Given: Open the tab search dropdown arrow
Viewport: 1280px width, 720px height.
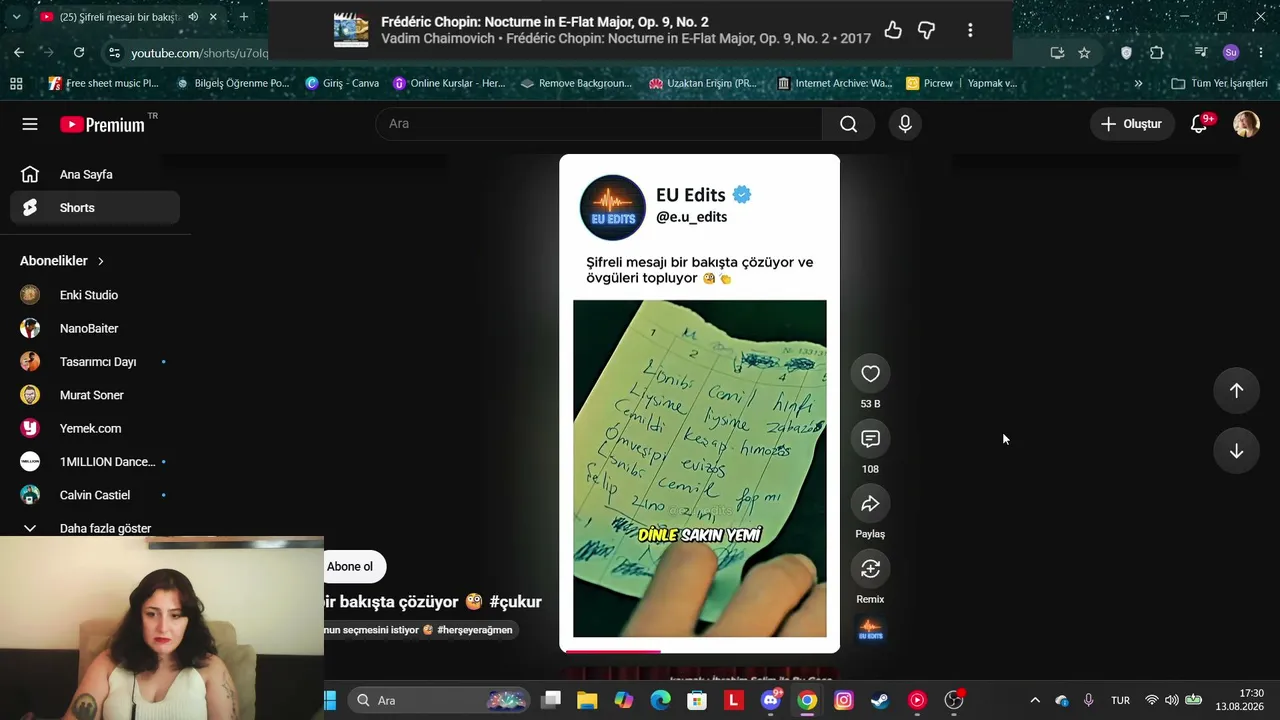Looking at the screenshot, I should 16,17.
